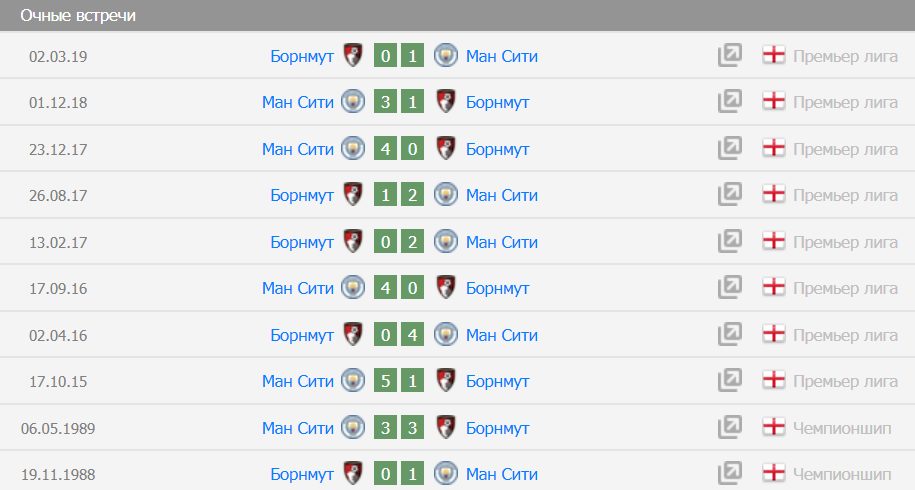This screenshot has width=915, height=490.
Task: Click external link icon for 23.12.17 match
Action: click(729, 149)
